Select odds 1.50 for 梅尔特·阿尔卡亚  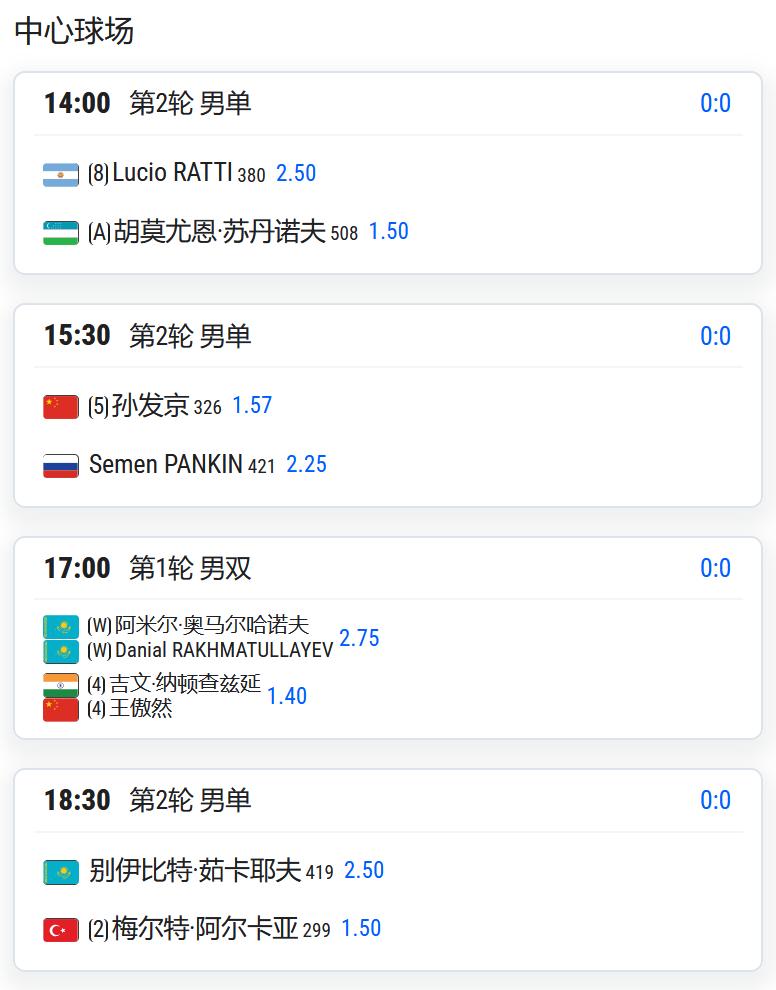coord(361,928)
